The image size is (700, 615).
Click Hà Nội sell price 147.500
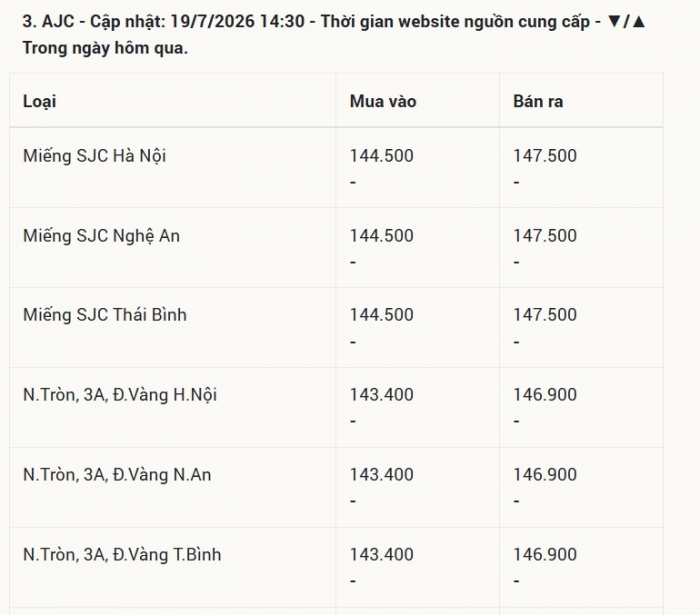click(x=545, y=156)
